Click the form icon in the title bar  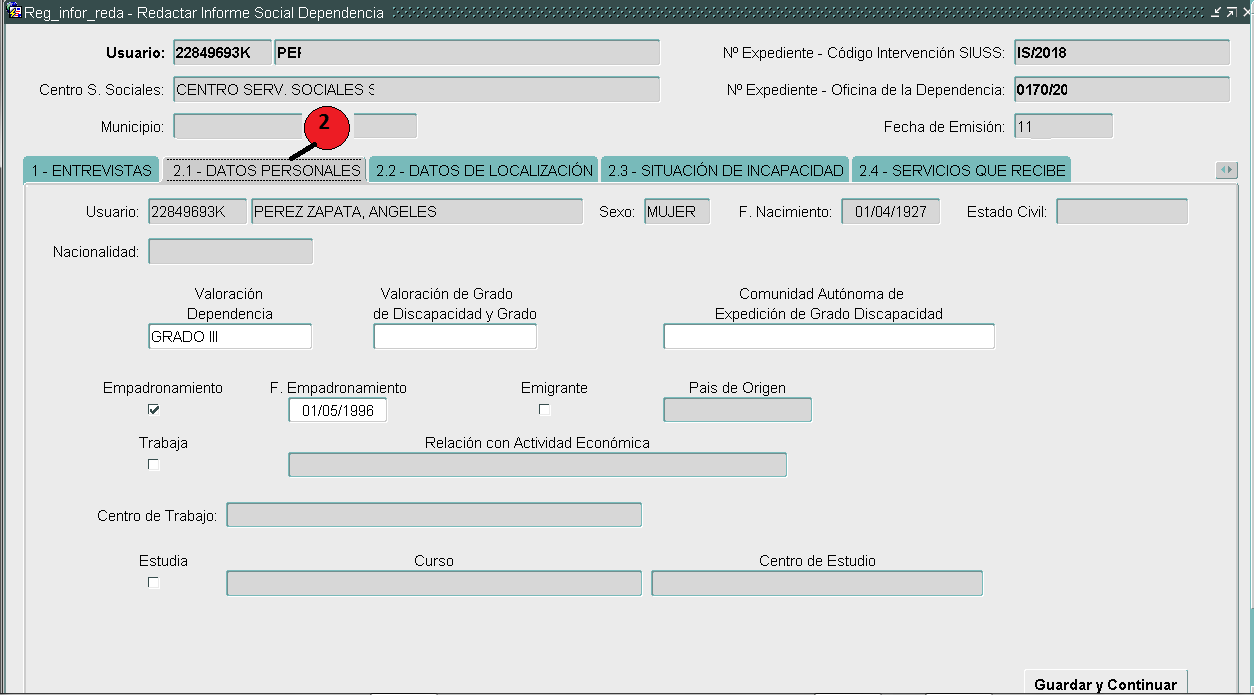pos(15,12)
